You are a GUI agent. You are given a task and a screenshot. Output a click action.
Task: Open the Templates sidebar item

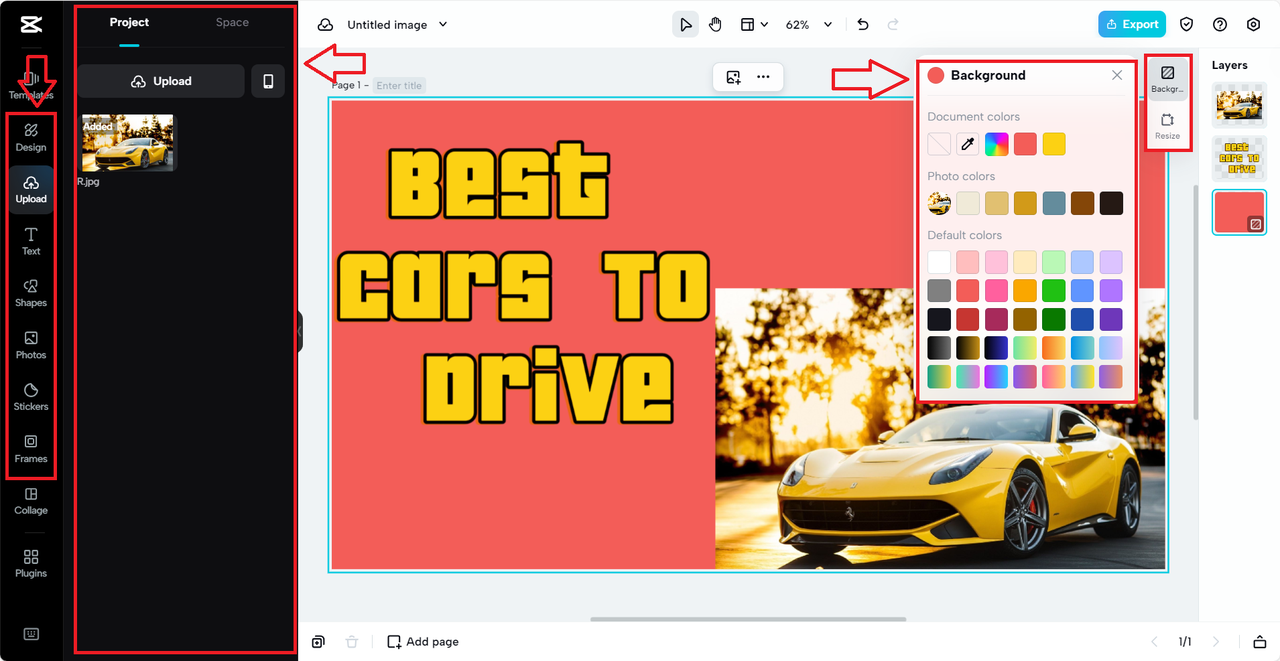[x=31, y=85]
